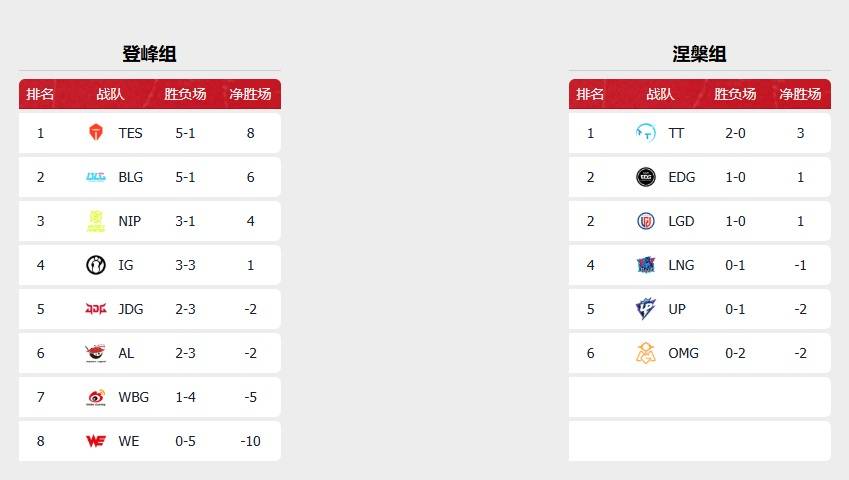Click the NIP team logo

(96, 221)
